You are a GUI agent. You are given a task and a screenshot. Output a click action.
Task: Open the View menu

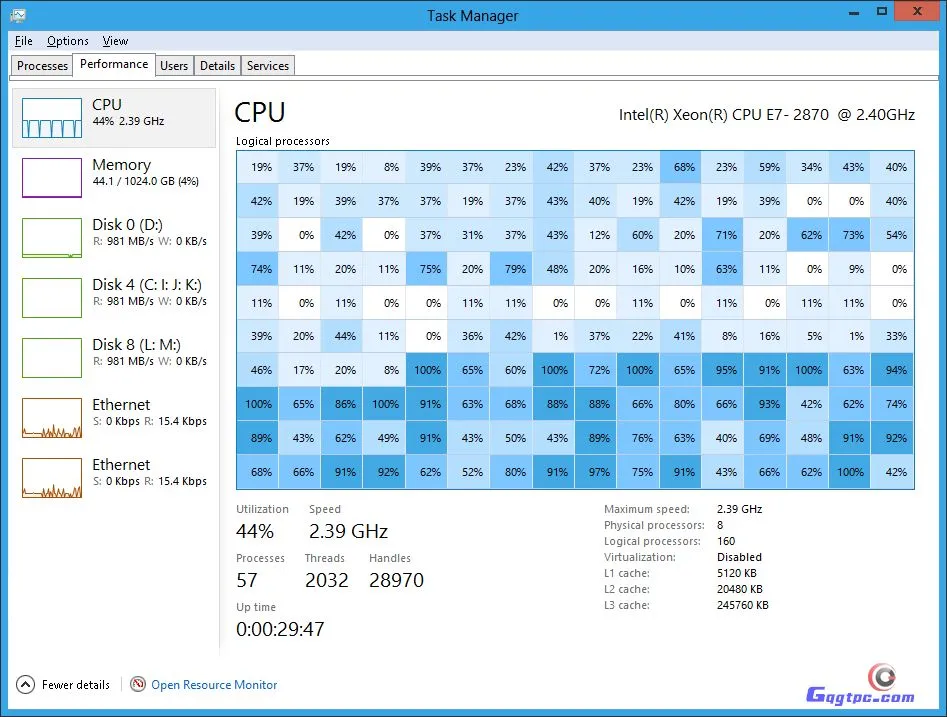click(115, 41)
